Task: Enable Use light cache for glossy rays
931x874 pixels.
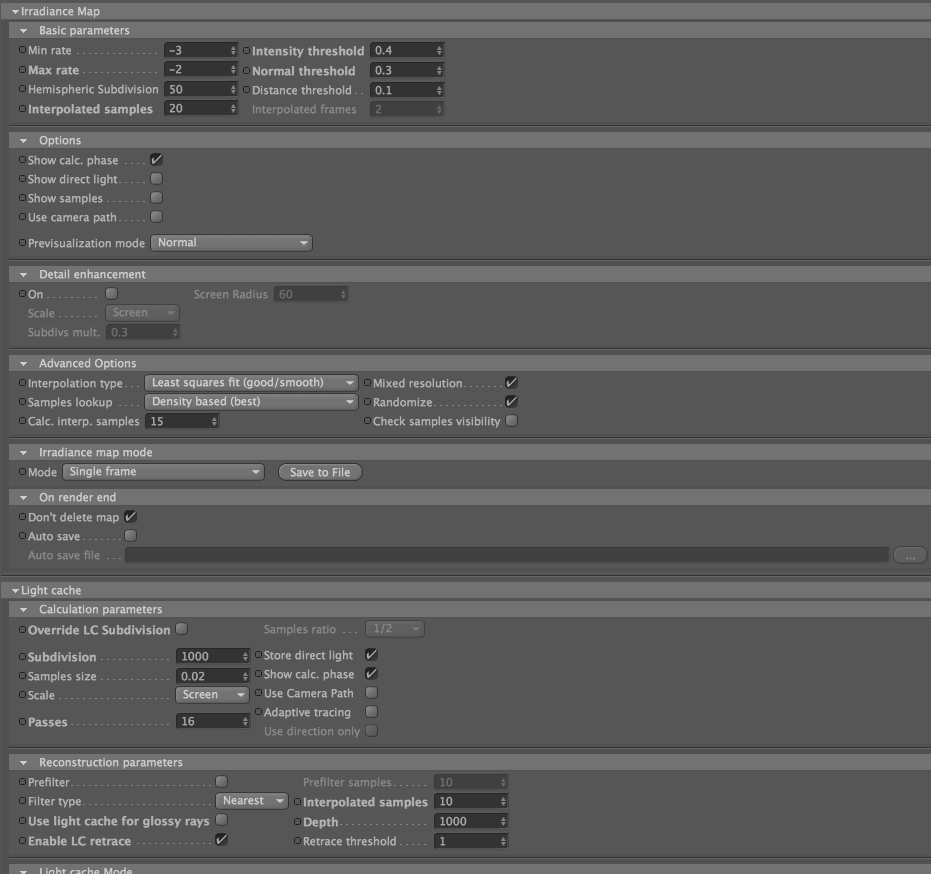Action: point(221,820)
